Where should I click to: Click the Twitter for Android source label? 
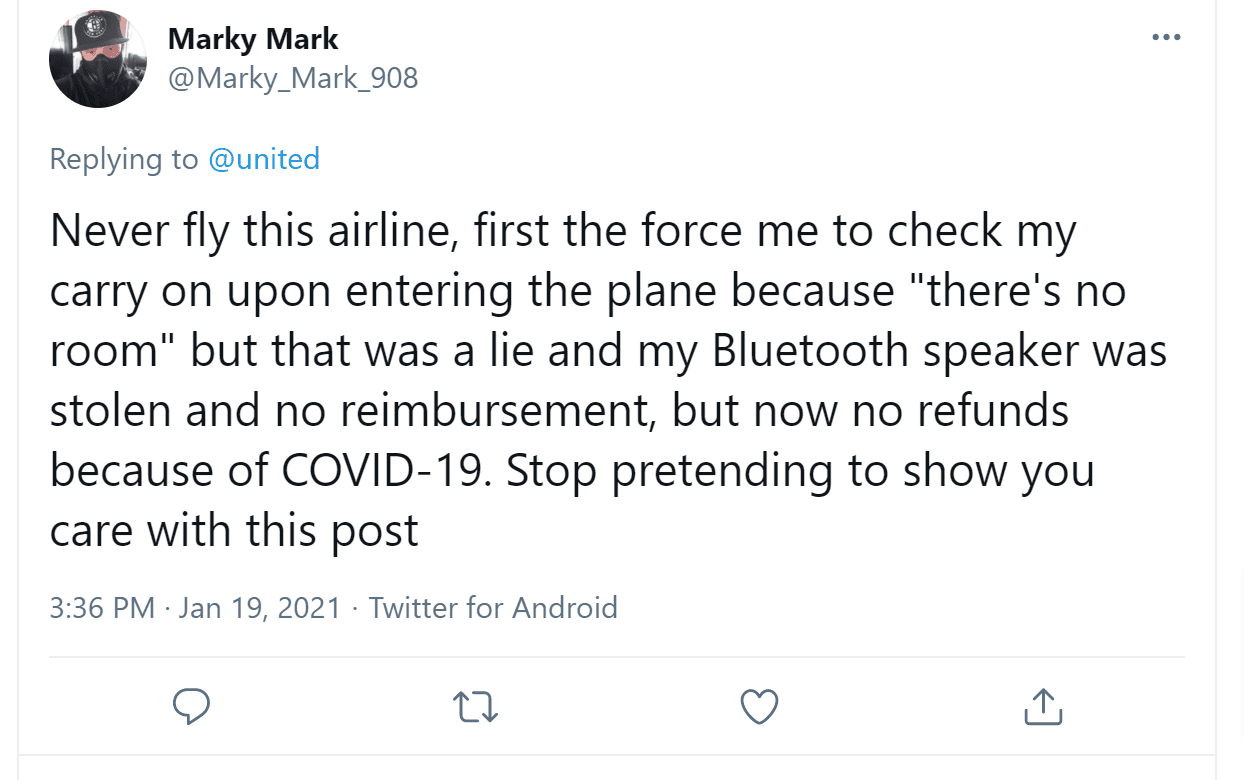pos(493,607)
